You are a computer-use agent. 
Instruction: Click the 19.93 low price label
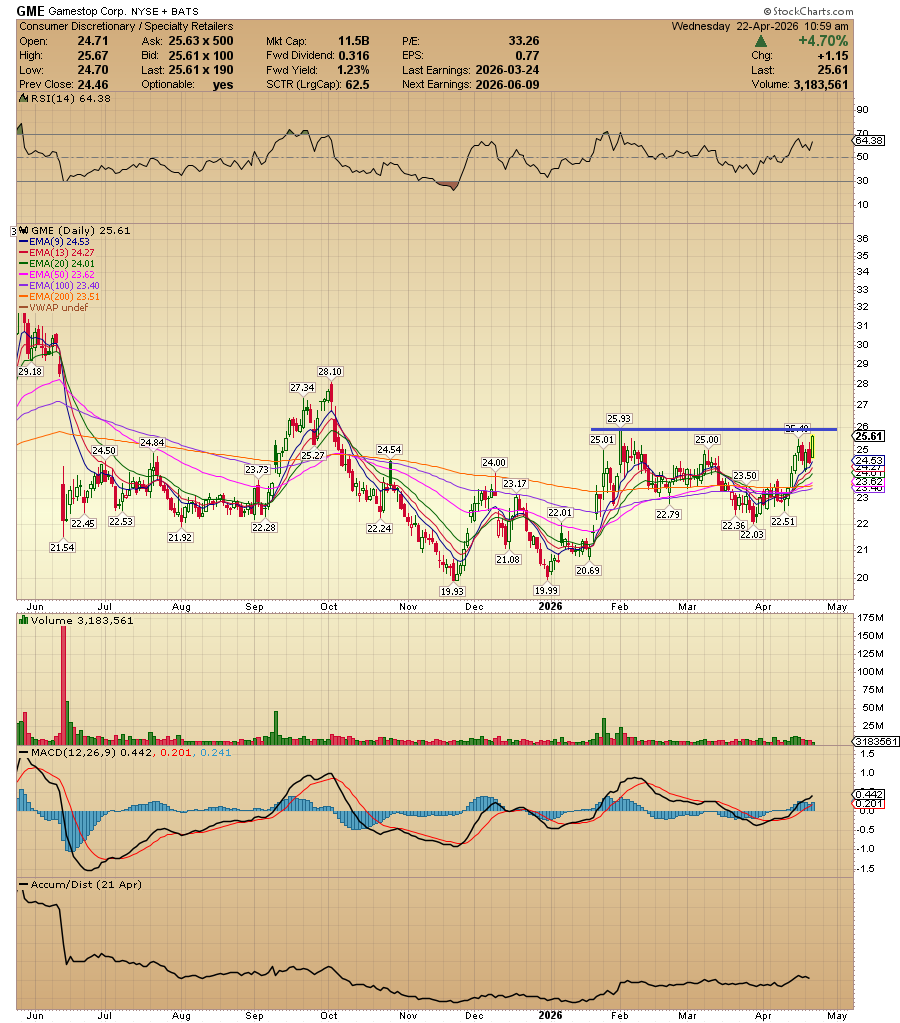coord(452,591)
